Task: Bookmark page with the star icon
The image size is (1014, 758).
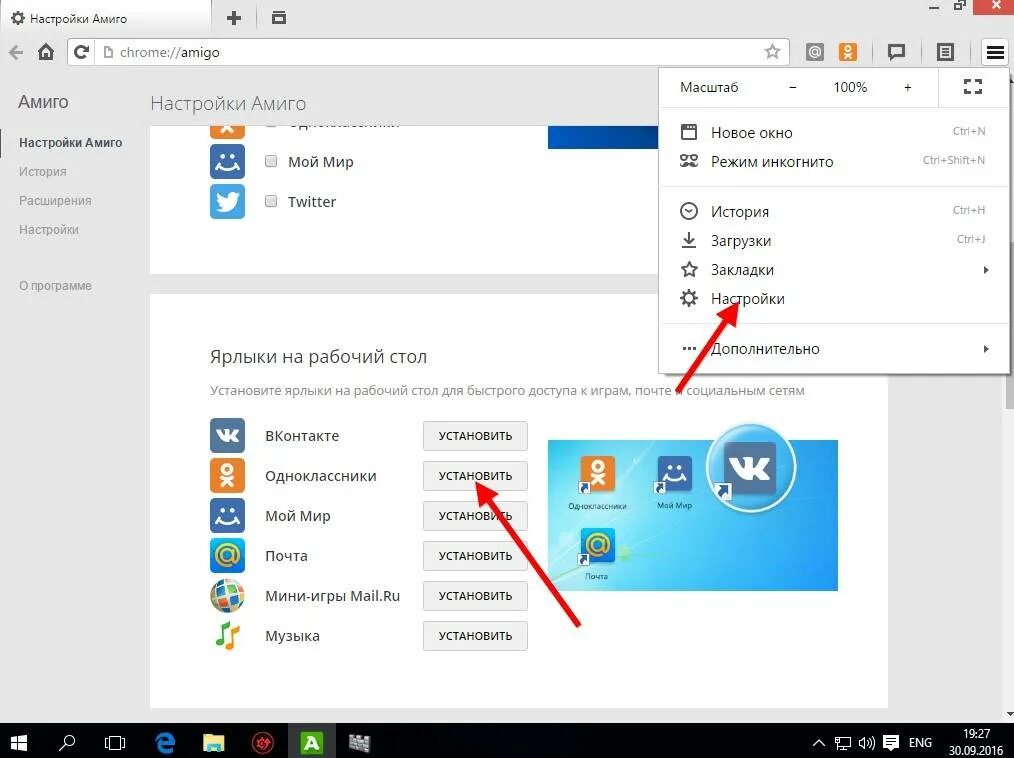Action: click(x=772, y=52)
